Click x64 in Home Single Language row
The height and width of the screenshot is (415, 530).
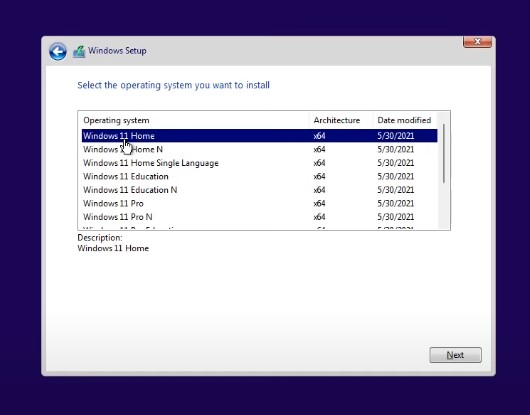(x=319, y=163)
